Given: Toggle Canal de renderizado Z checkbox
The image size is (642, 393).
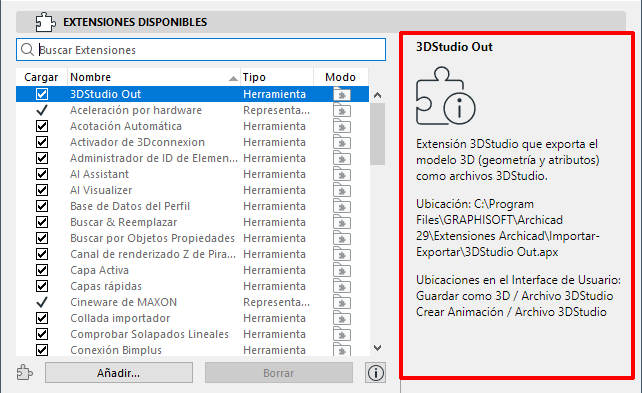Looking at the screenshot, I should [x=42, y=254].
